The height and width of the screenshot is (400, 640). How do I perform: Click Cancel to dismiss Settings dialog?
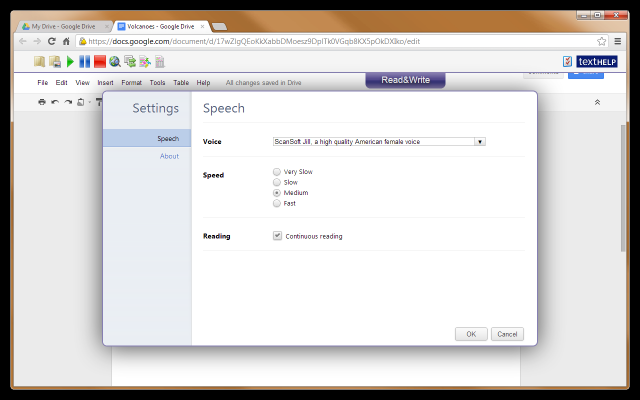click(x=507, y=334)
